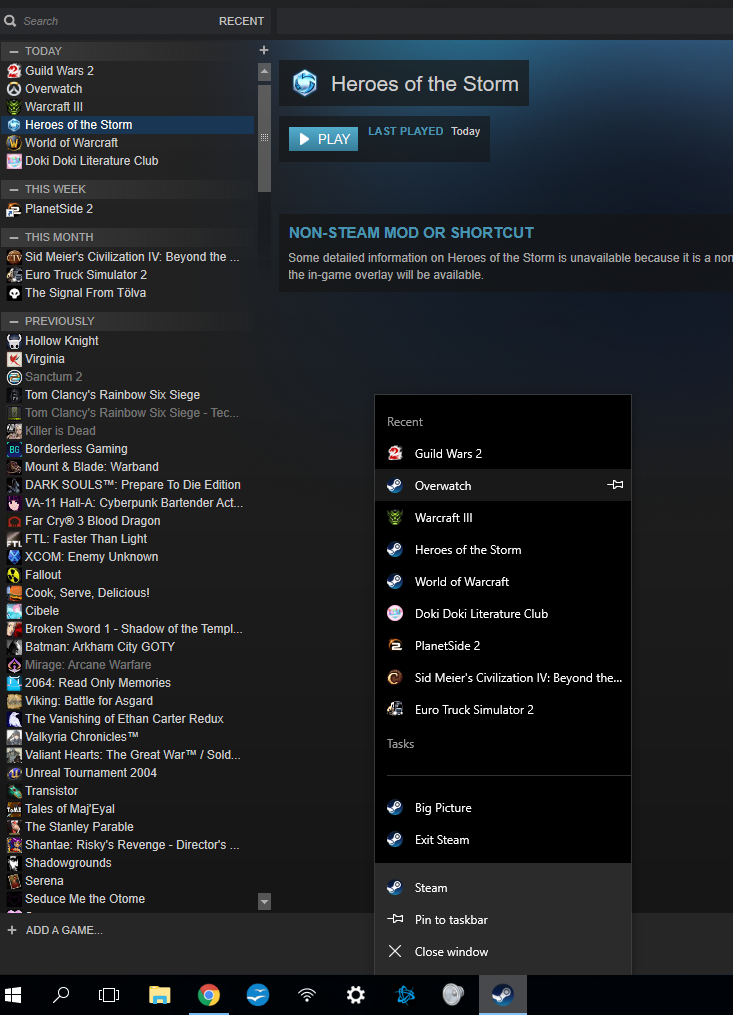Image resolution: width=733 pixels, height=1015 pixels.
Task: Select FTL: Faster Than Light in library
Action: [128, 539]
